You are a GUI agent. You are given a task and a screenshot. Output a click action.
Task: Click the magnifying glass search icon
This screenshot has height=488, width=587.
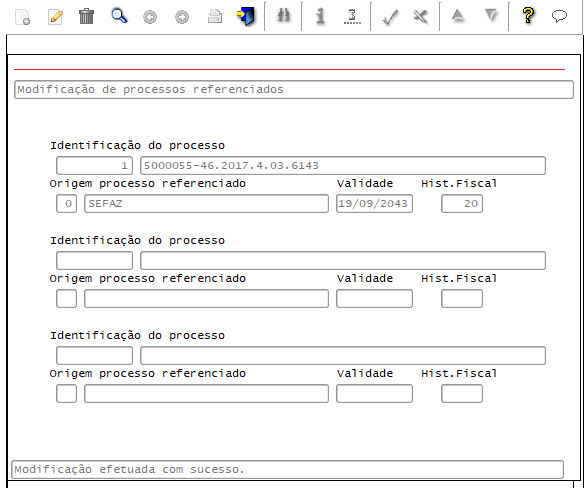click(119, 16)
